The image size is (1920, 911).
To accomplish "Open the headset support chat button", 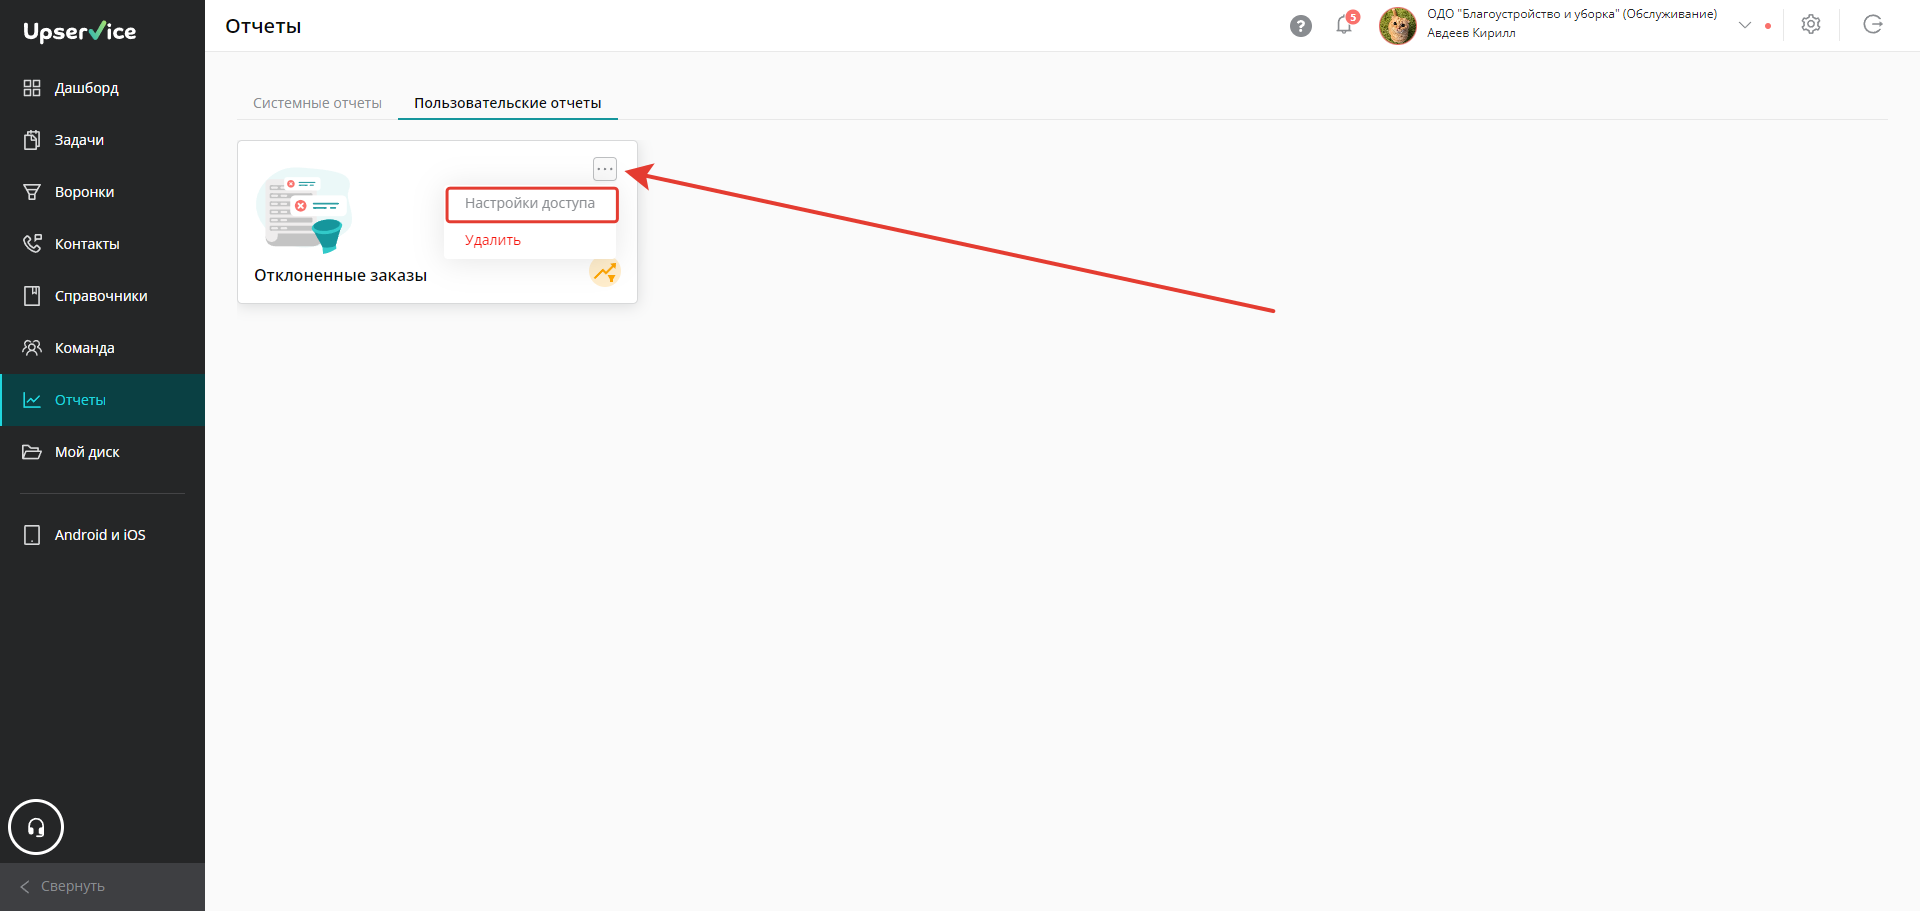I will click(36, 827).
